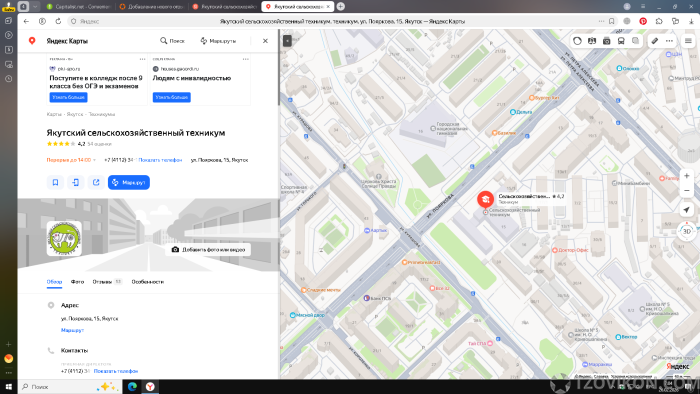The width and height of the screenshot is (700, 394).
Task: Save the place with the bookmark button
Action: [55, 182]
